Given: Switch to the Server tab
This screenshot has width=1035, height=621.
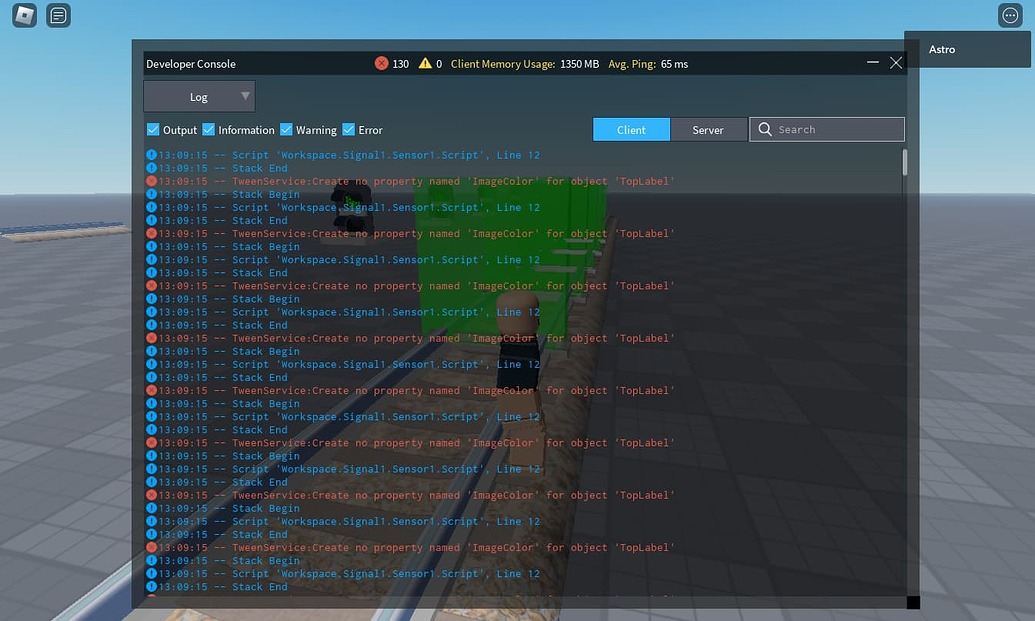Looking at the screenshot, I should [x=708, y=129].
